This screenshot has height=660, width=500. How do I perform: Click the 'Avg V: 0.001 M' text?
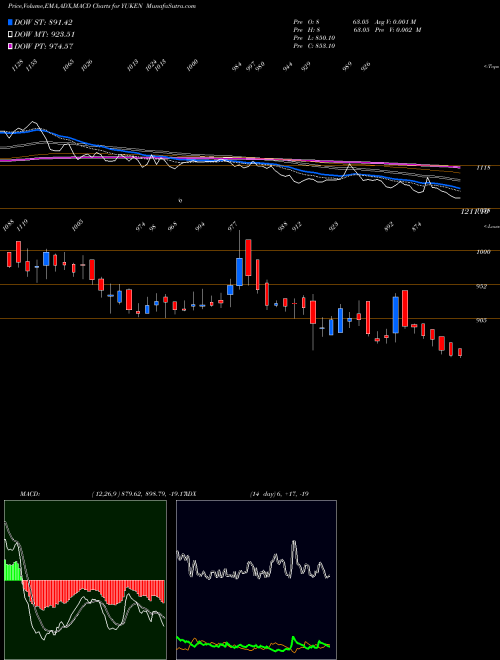(x=396, y=21)
